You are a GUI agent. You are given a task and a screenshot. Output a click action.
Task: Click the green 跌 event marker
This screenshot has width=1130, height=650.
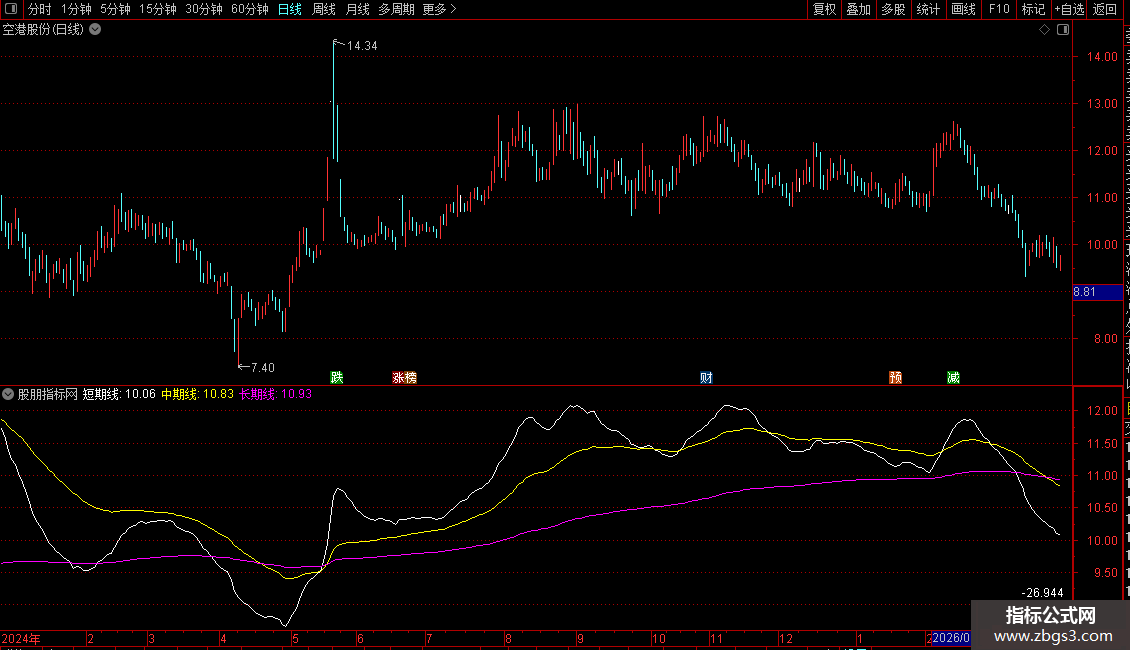tap(337, 377)
